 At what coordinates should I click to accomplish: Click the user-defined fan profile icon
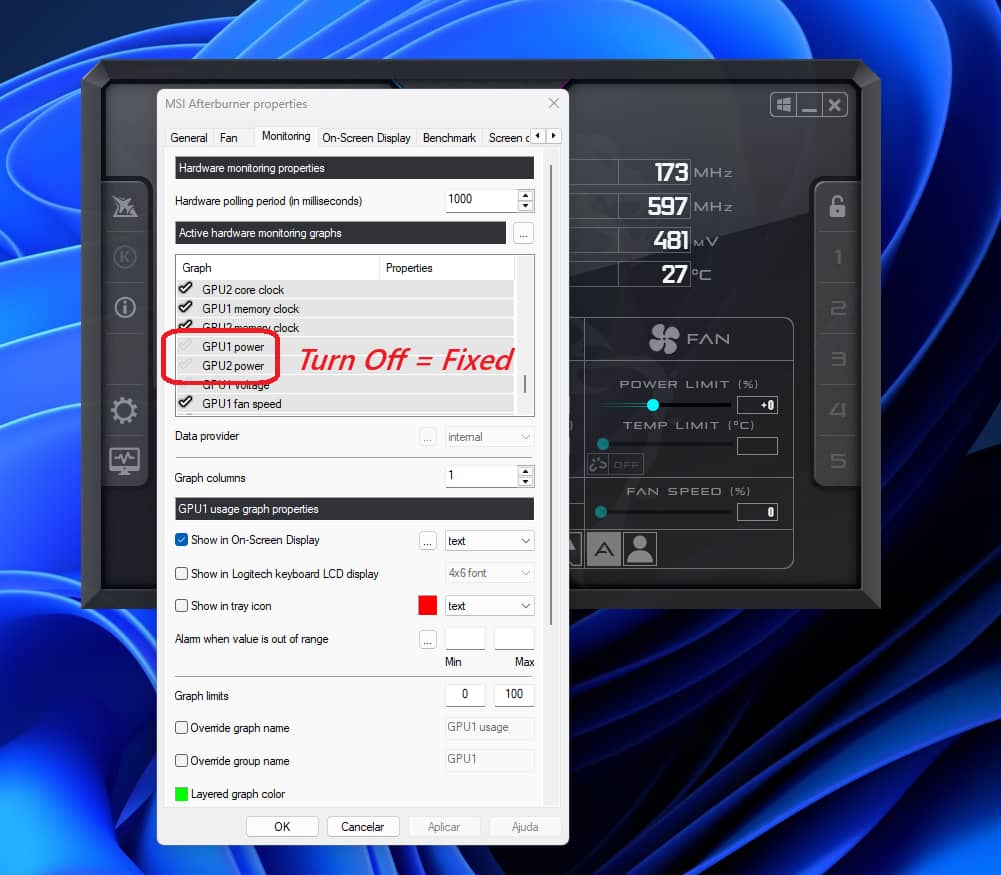pyautogui.click(x=640, y=549)
